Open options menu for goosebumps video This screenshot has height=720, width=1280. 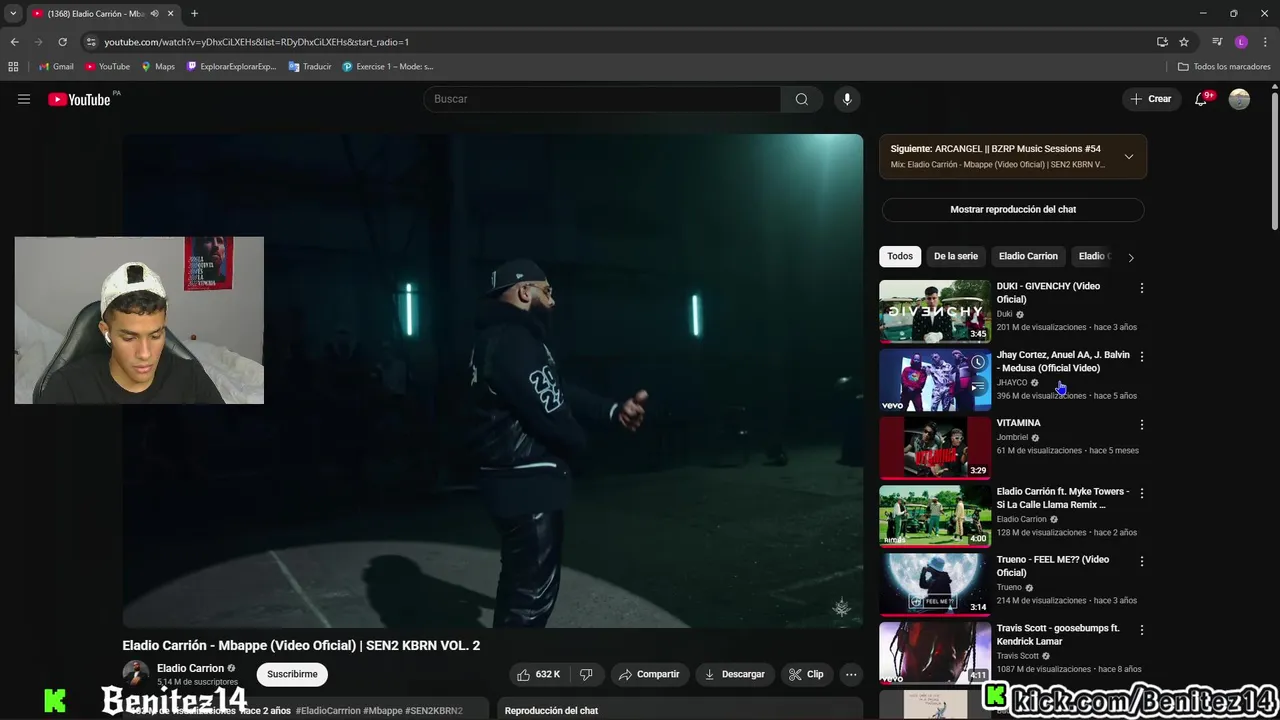[x=1141, y=630]
